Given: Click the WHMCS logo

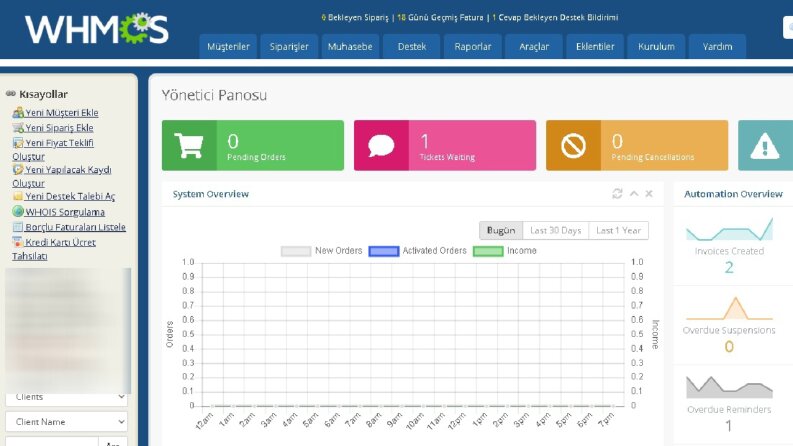Looking at the screenshot, I should tap(96, 29).
